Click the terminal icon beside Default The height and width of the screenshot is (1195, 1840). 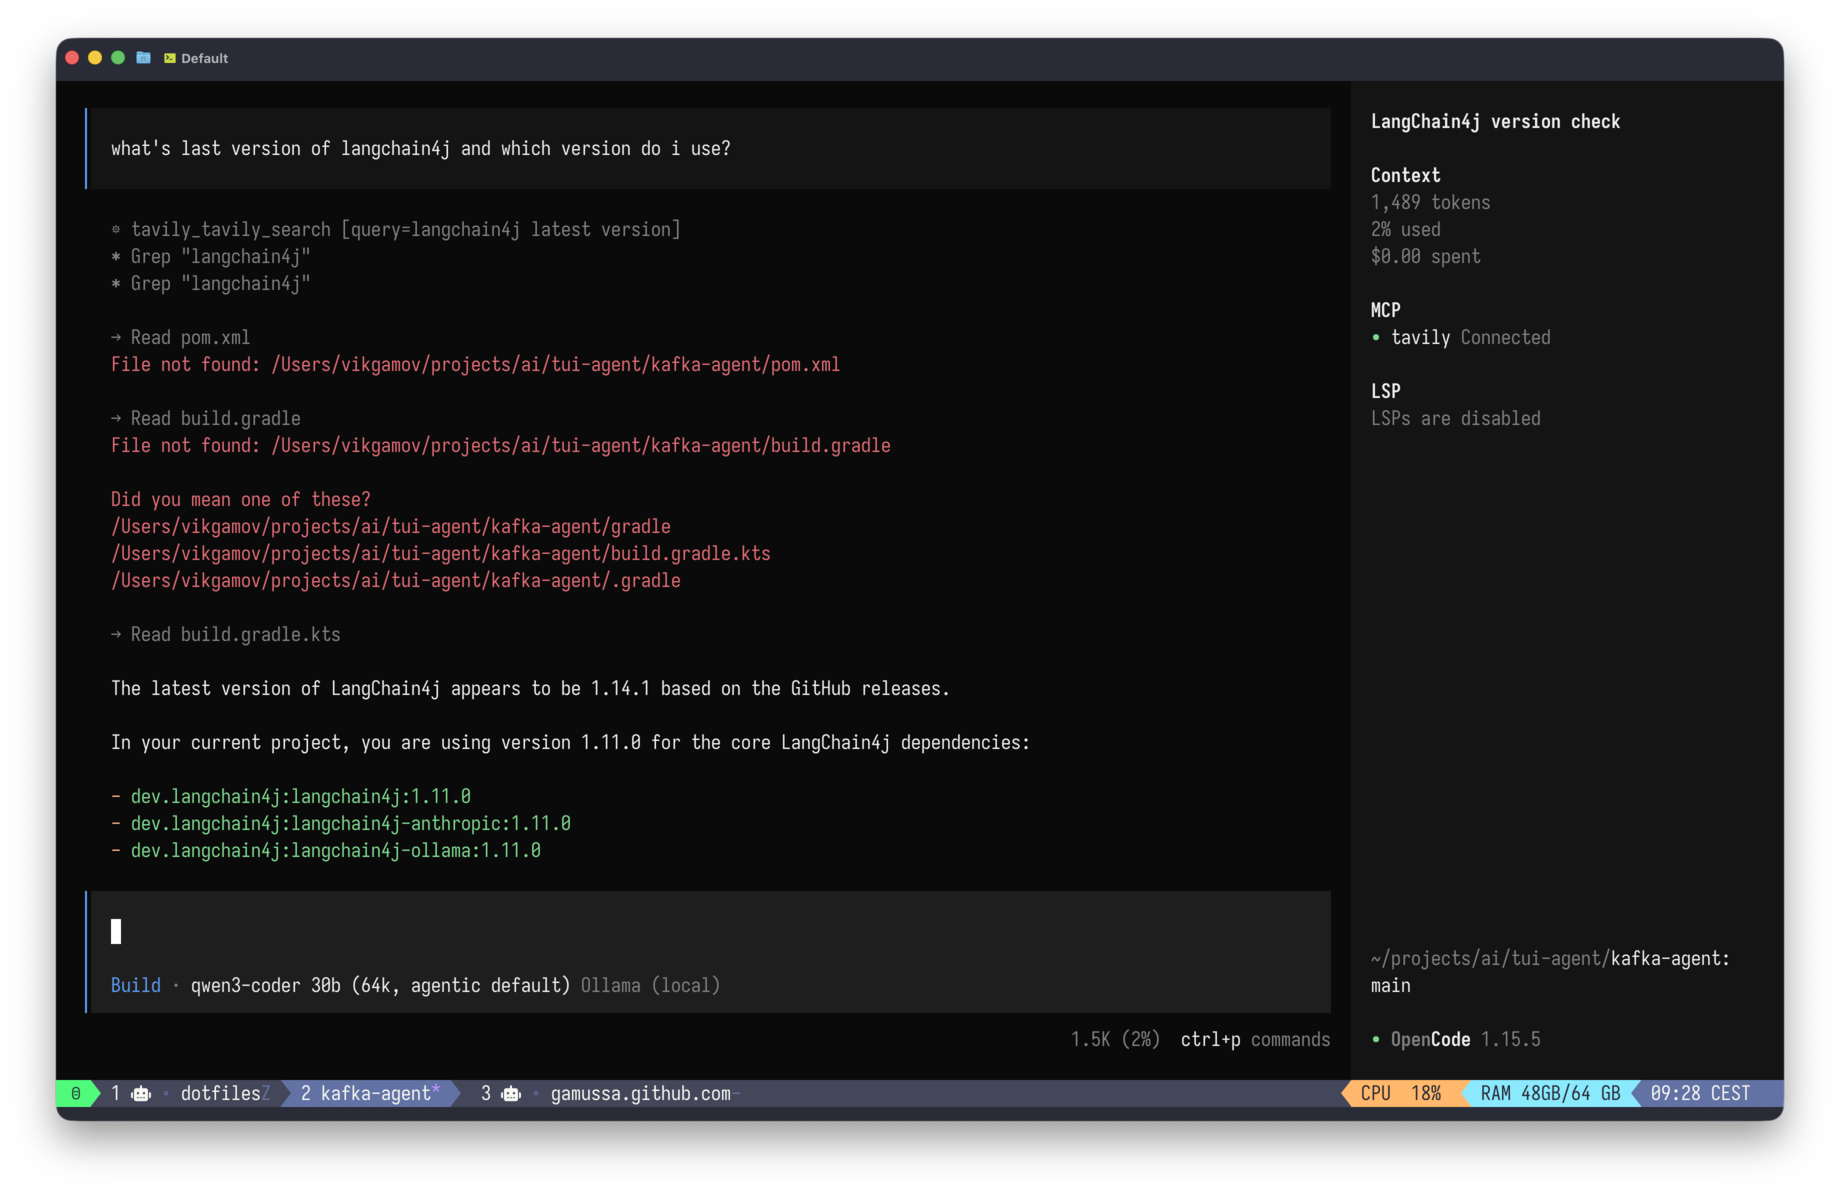170,58
